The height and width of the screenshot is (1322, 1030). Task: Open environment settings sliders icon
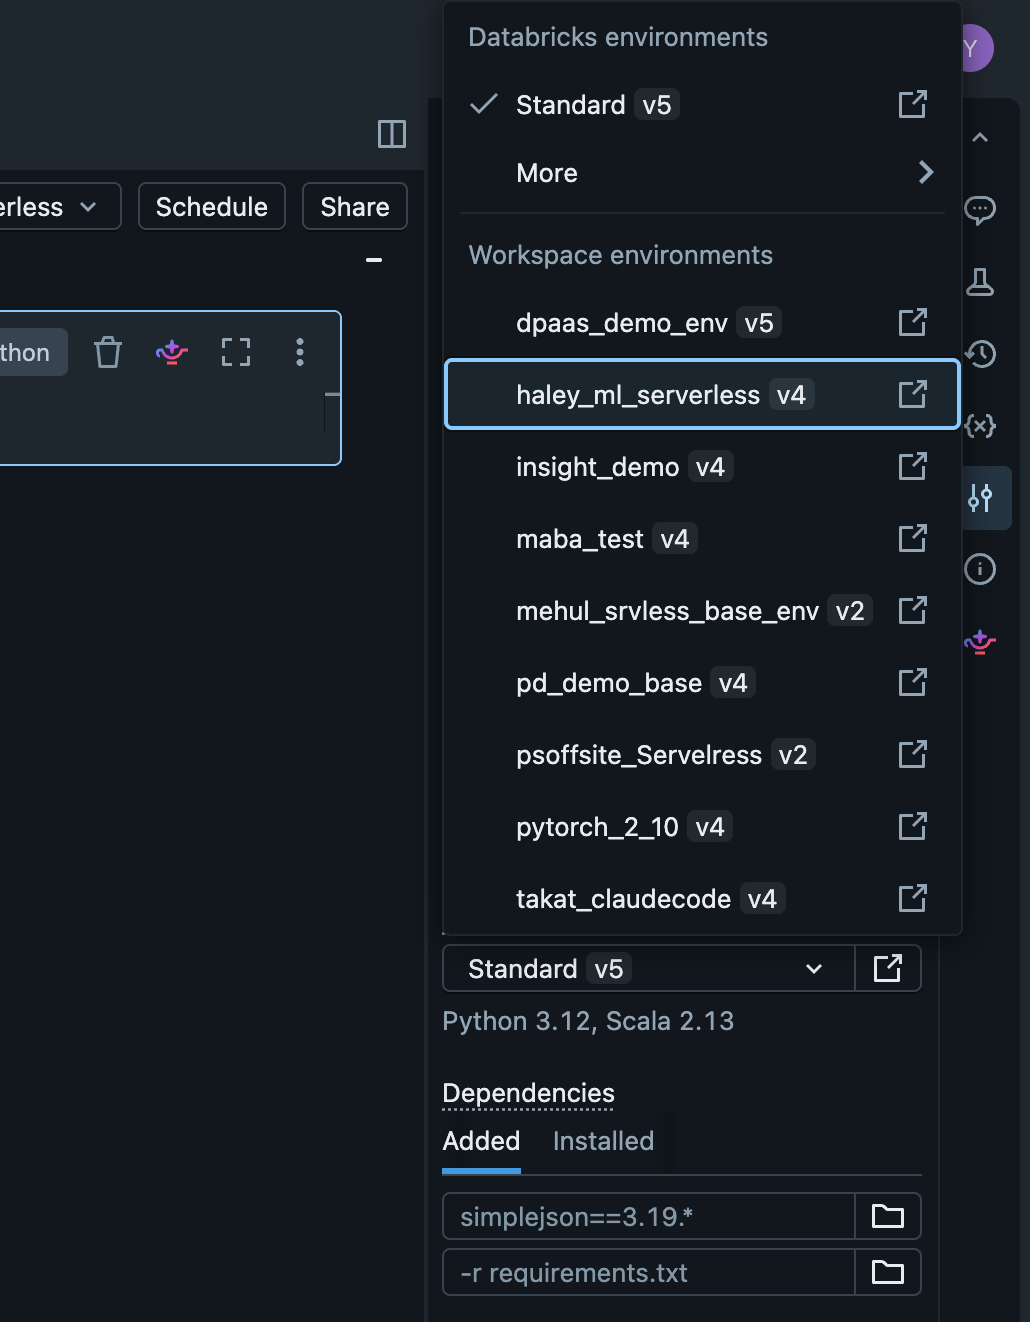[x=980, y=498]
